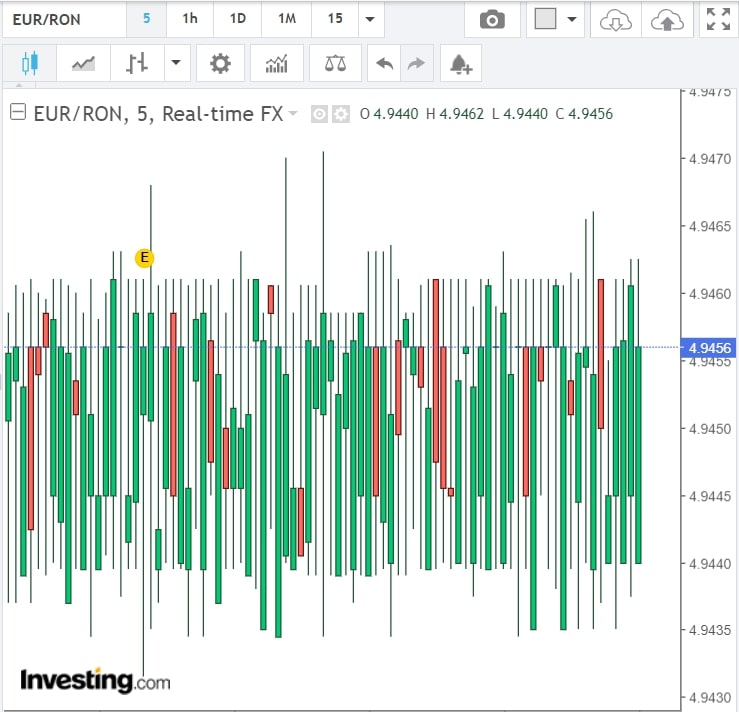Load chart layout from cloud
The image size is (739, 712).
[617, 19]
